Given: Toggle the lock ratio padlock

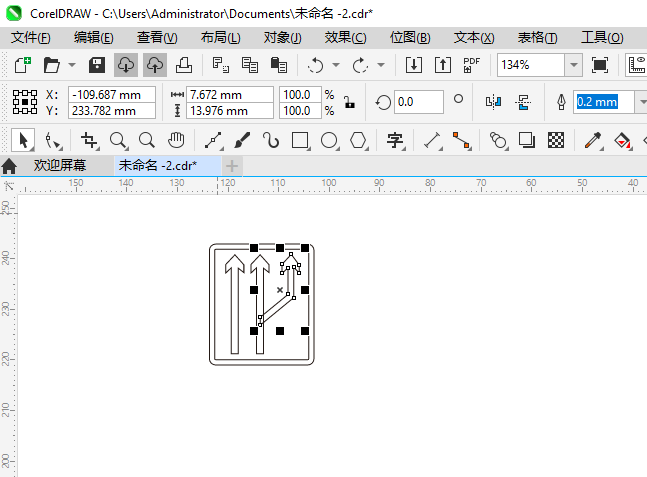Looking at the screenshot, I should click(x=348, y=102).
